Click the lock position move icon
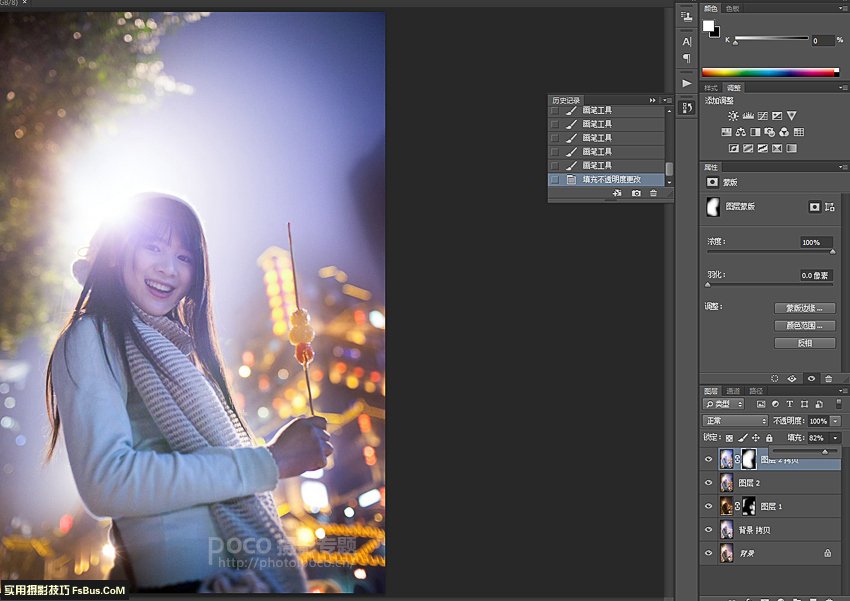 pyautogui.click(x=755, y=438)
